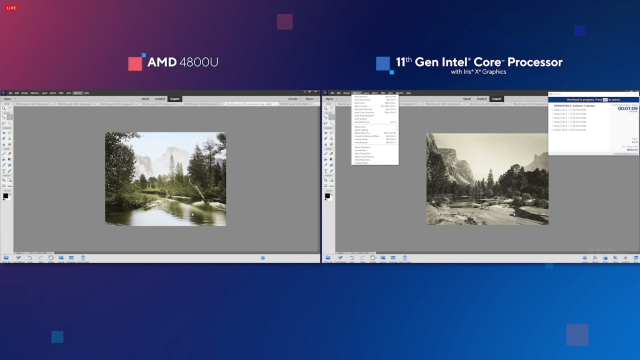Open Organizer in AMD window bottom bar

71,258
